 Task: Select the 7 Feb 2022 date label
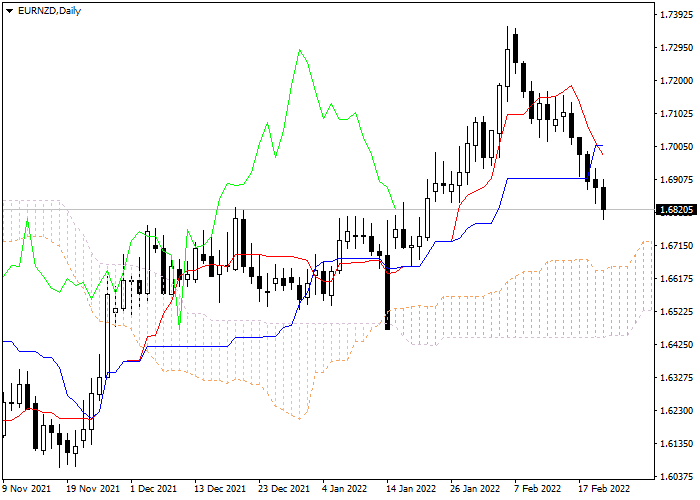coord(536,489)
